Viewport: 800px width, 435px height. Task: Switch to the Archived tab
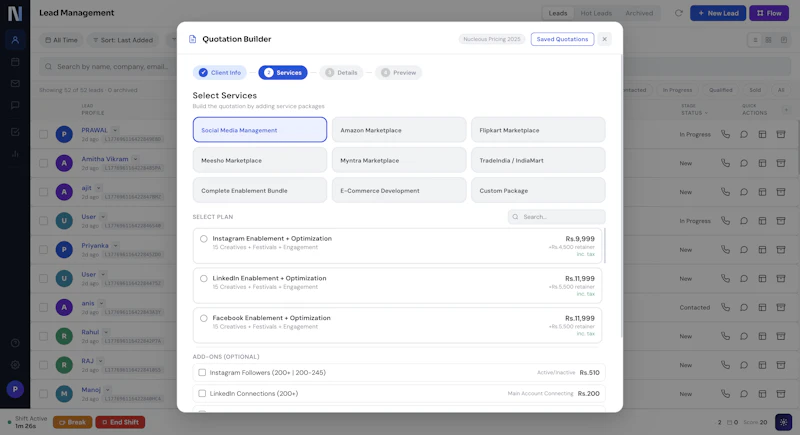tap(639, 13)
